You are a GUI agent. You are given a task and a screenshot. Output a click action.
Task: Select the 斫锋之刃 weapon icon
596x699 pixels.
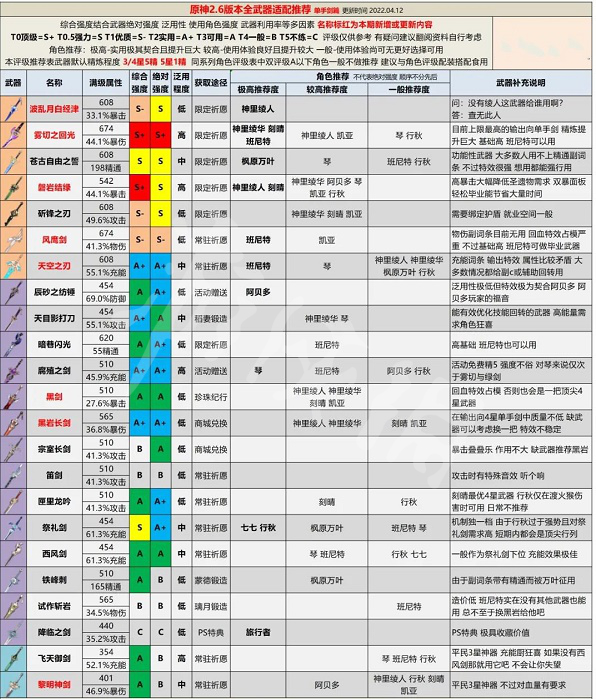tap(13, 214)
